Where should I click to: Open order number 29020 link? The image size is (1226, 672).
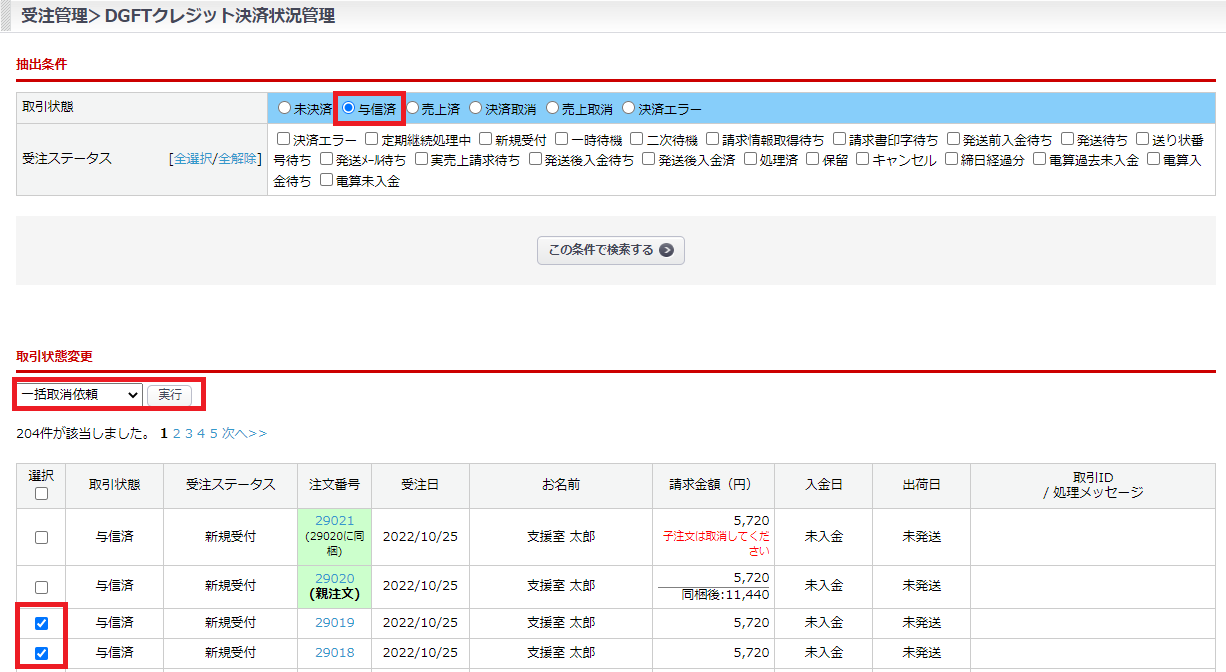pos(334,578)
